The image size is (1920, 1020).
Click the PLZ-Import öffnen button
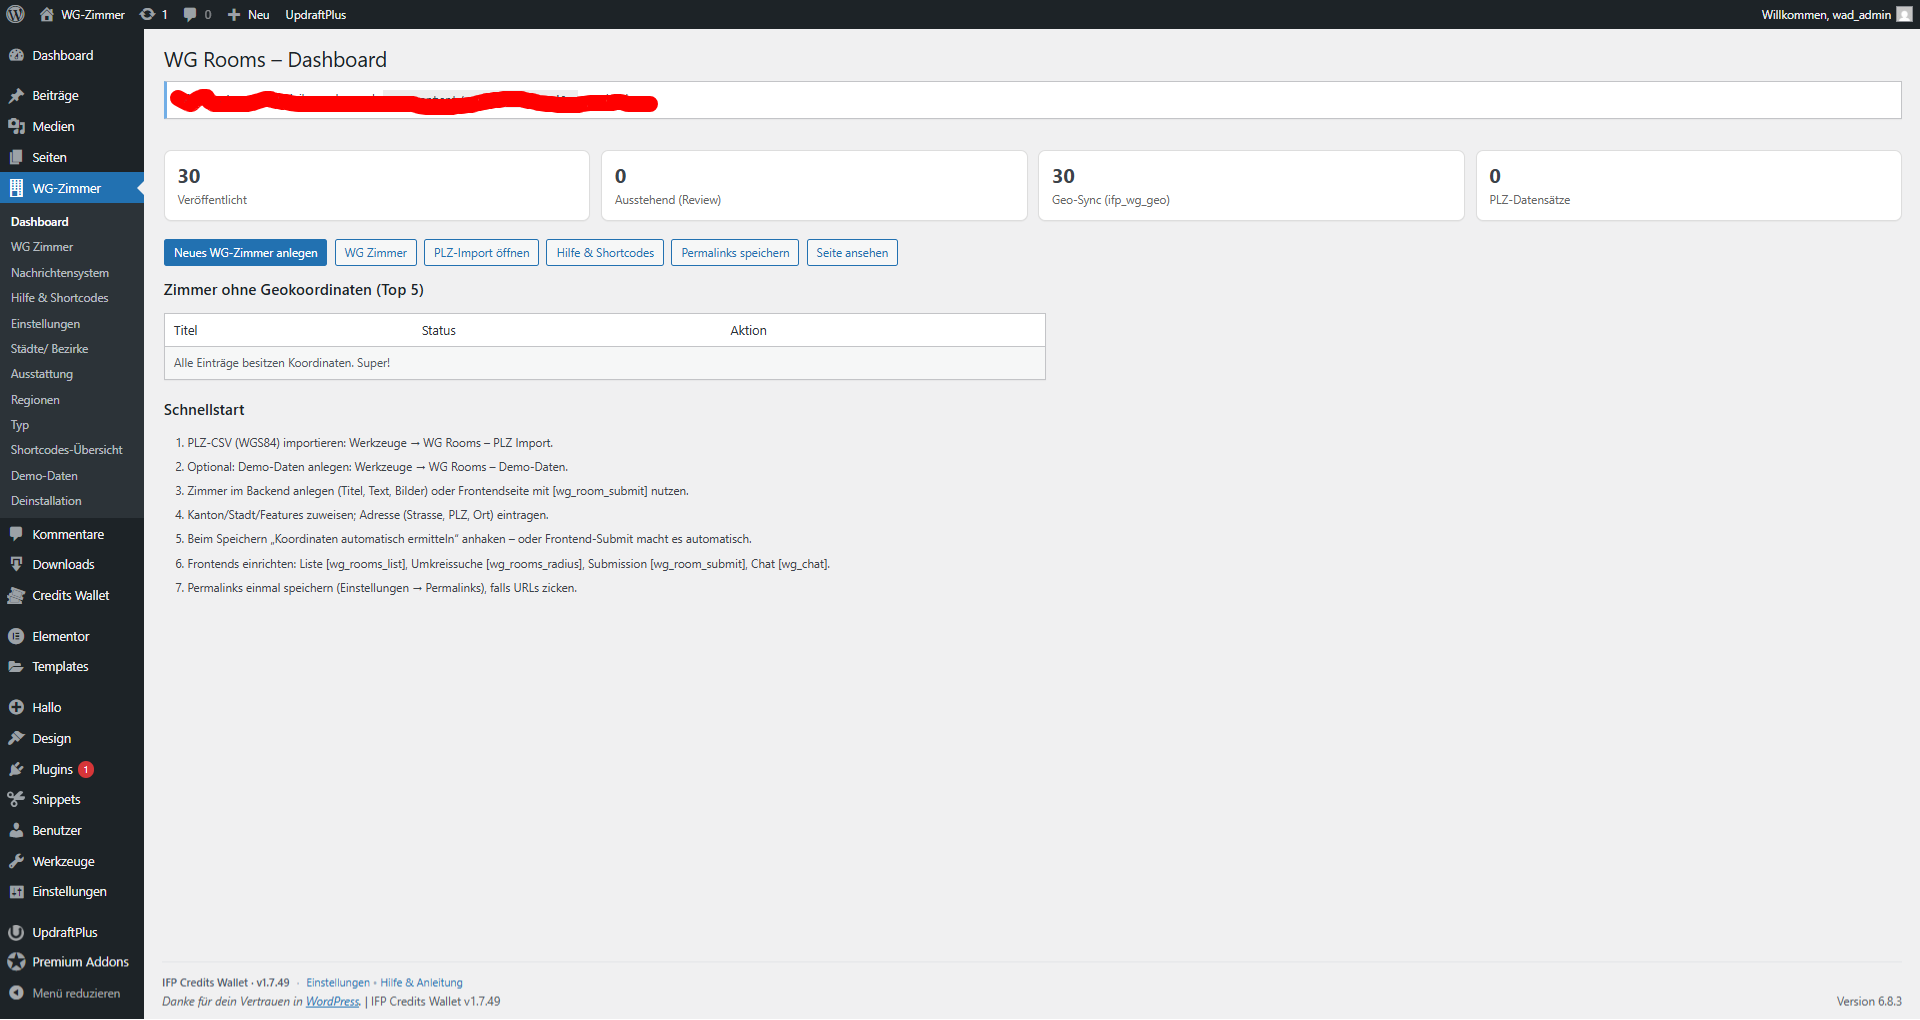tap(481, 253)
